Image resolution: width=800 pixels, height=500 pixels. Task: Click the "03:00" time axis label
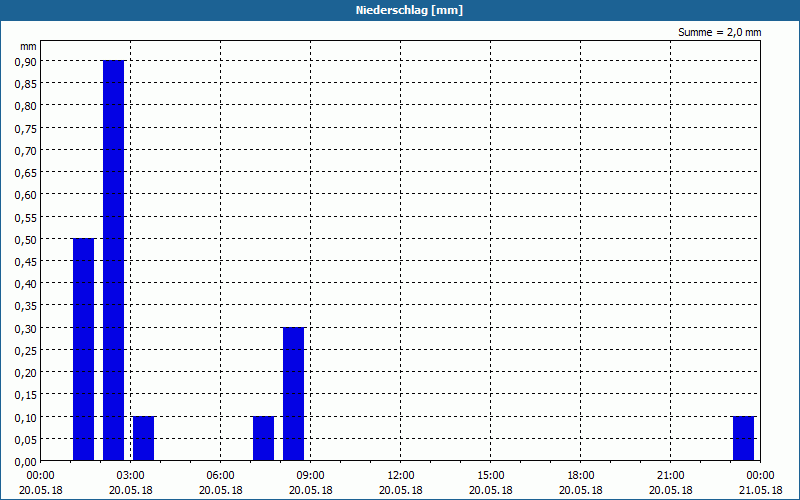point(131,476)
